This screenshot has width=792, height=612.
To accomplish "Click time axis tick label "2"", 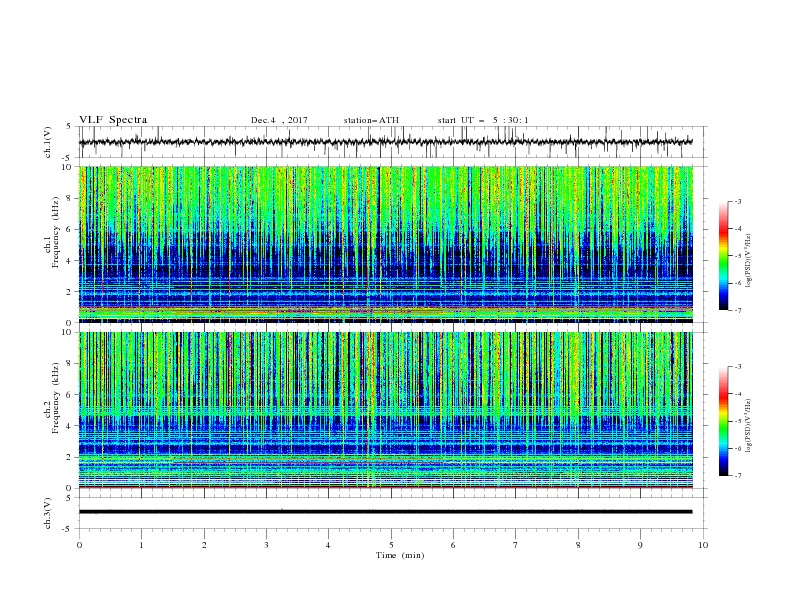I will (x=204, y=545).
